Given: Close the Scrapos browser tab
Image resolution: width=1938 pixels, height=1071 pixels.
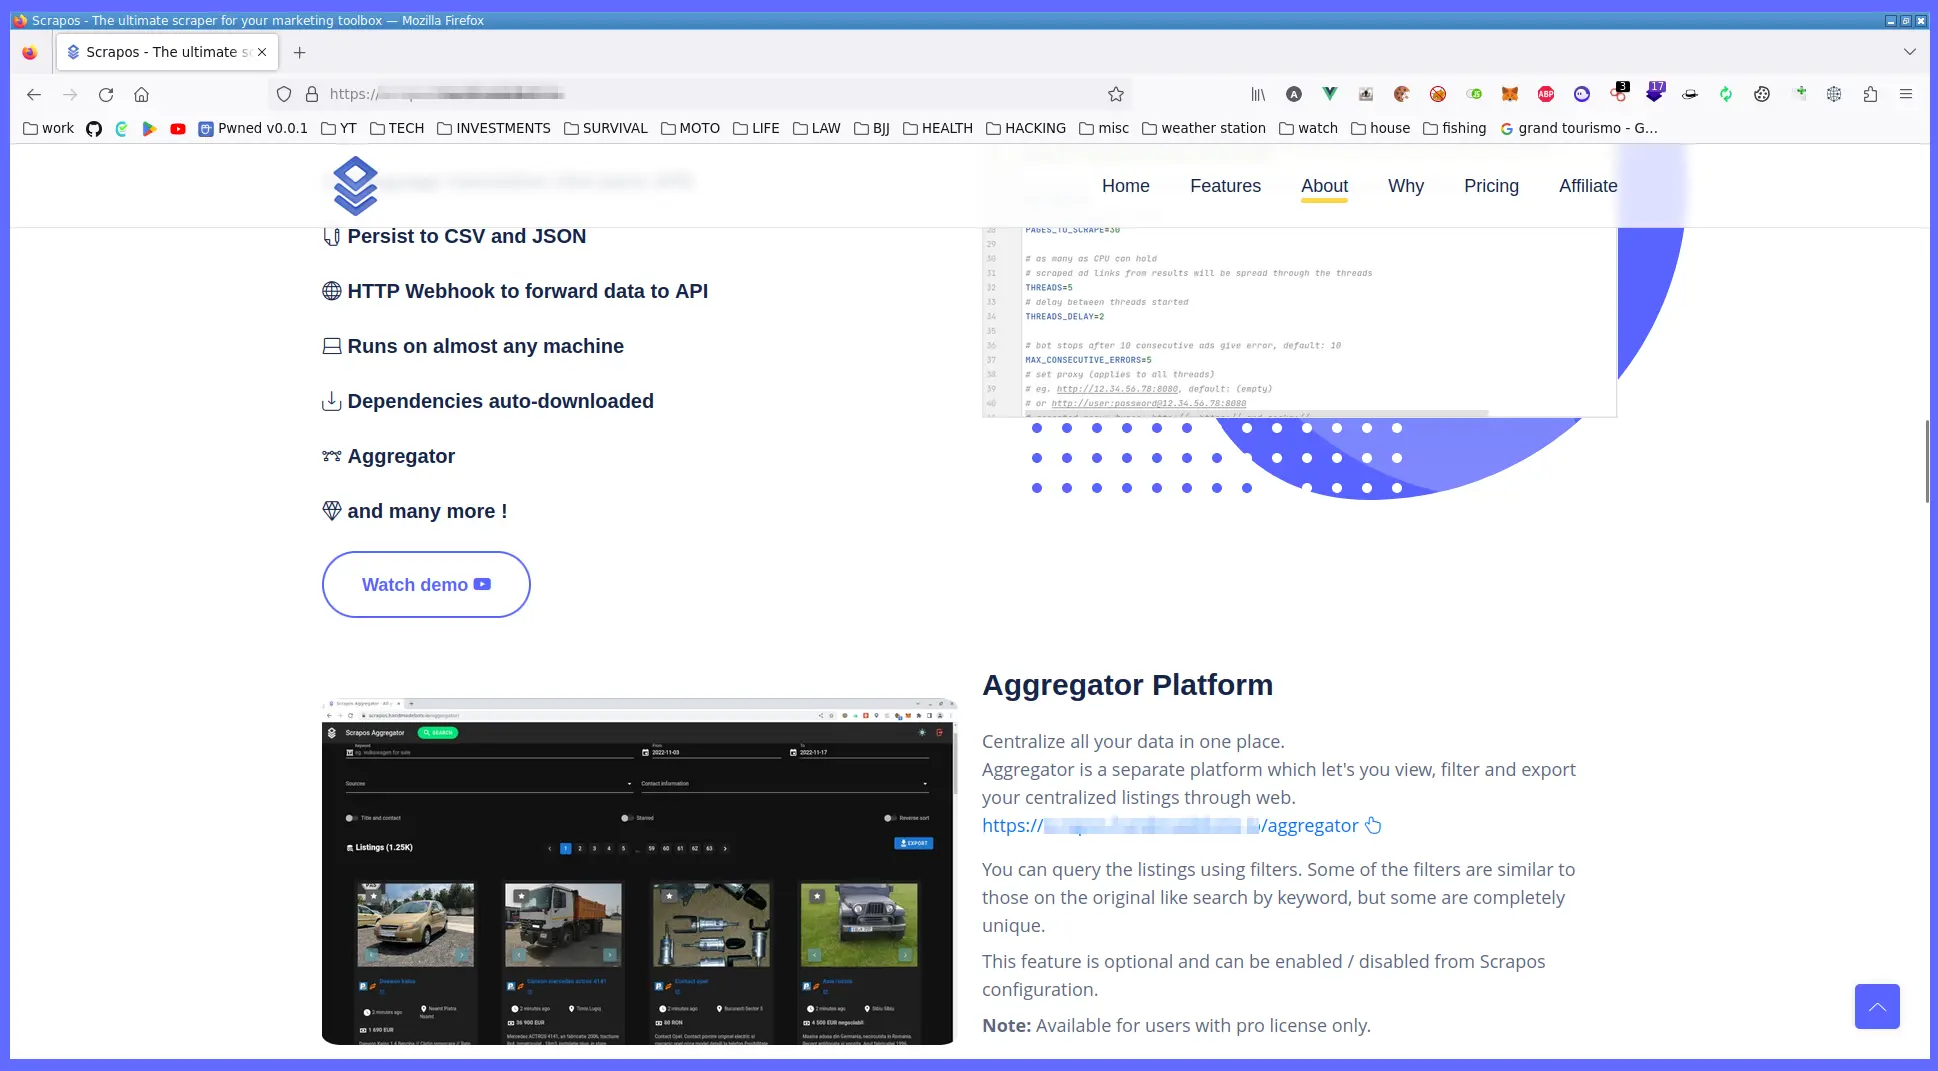Looking at the screenshot, I should [x=262, y=52].
